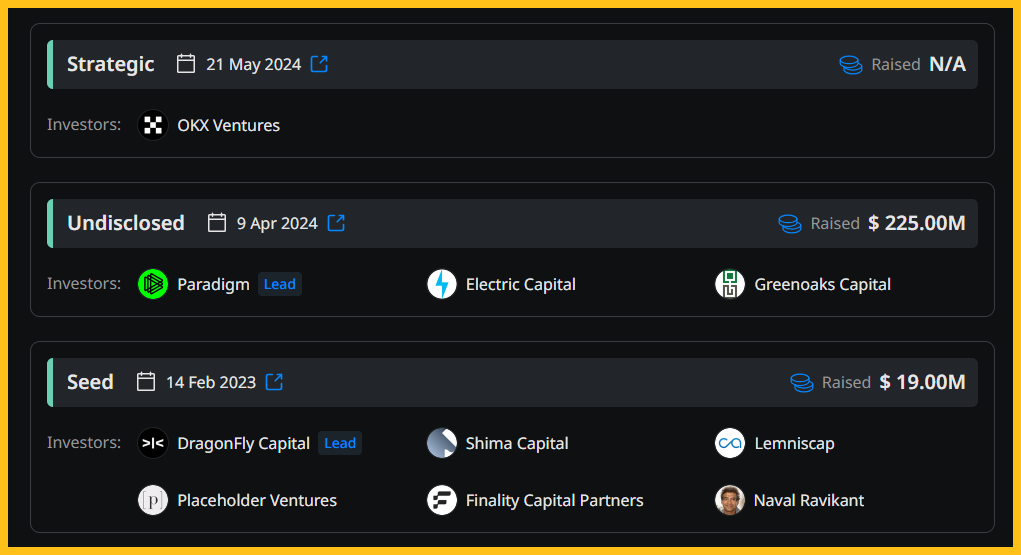The width and height of the screenshot is (1021, 555).
Task: Click the Lead badge beside DragonFly Capital
Action: (x=340, y=443)
